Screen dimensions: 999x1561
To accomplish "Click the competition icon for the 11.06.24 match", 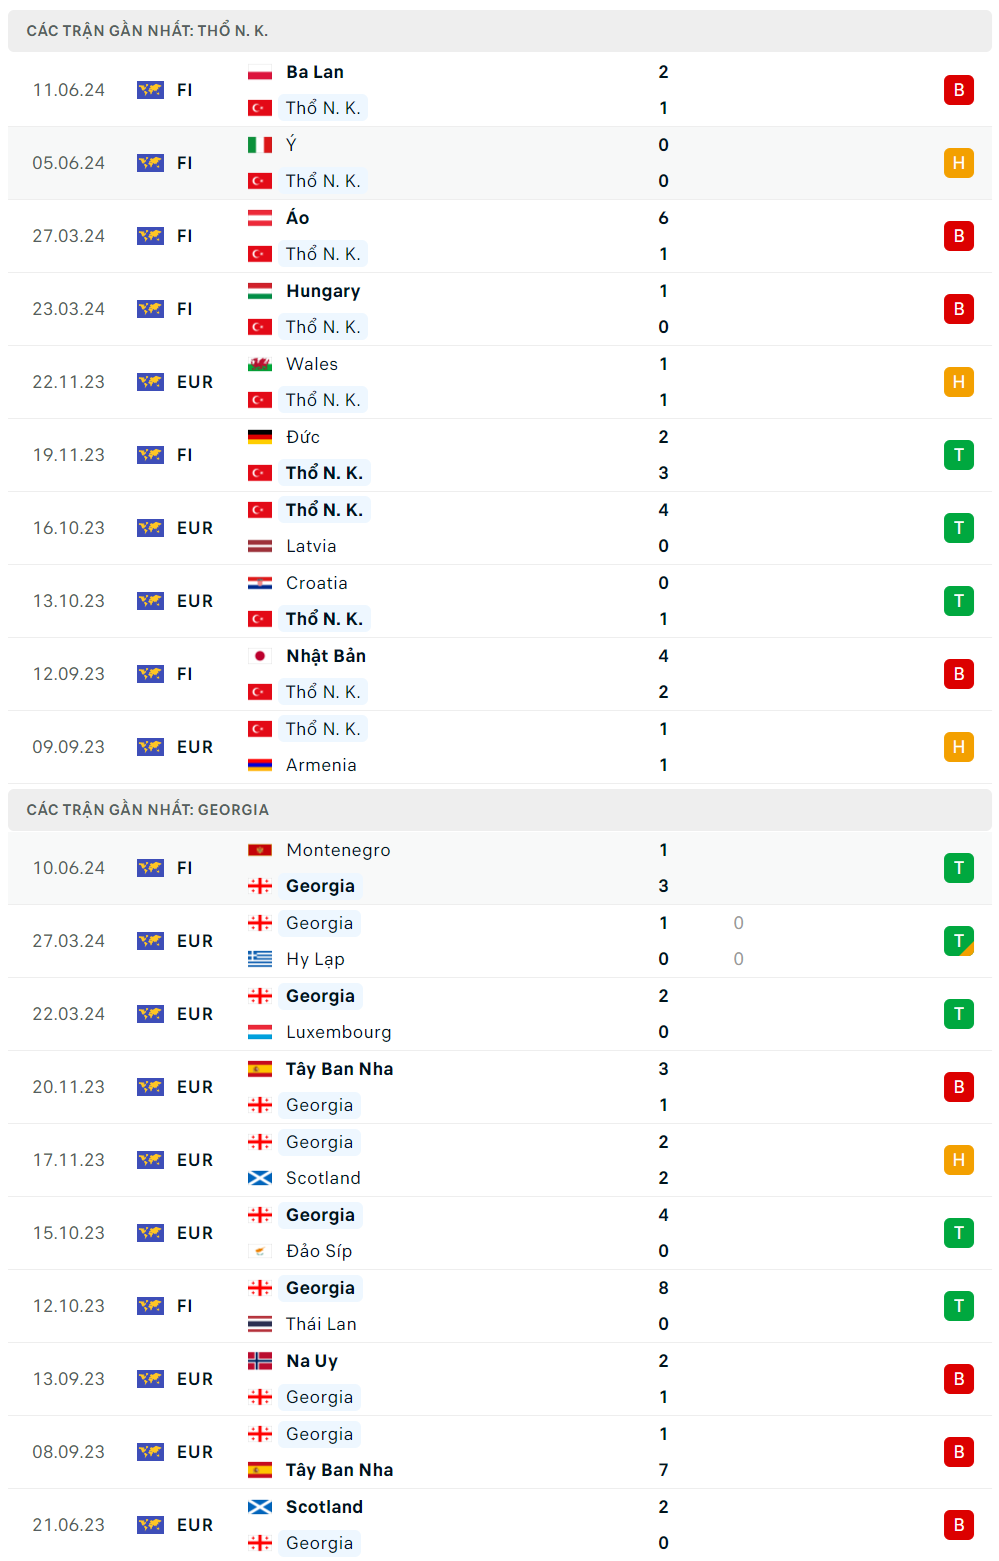I will [150, 90].
